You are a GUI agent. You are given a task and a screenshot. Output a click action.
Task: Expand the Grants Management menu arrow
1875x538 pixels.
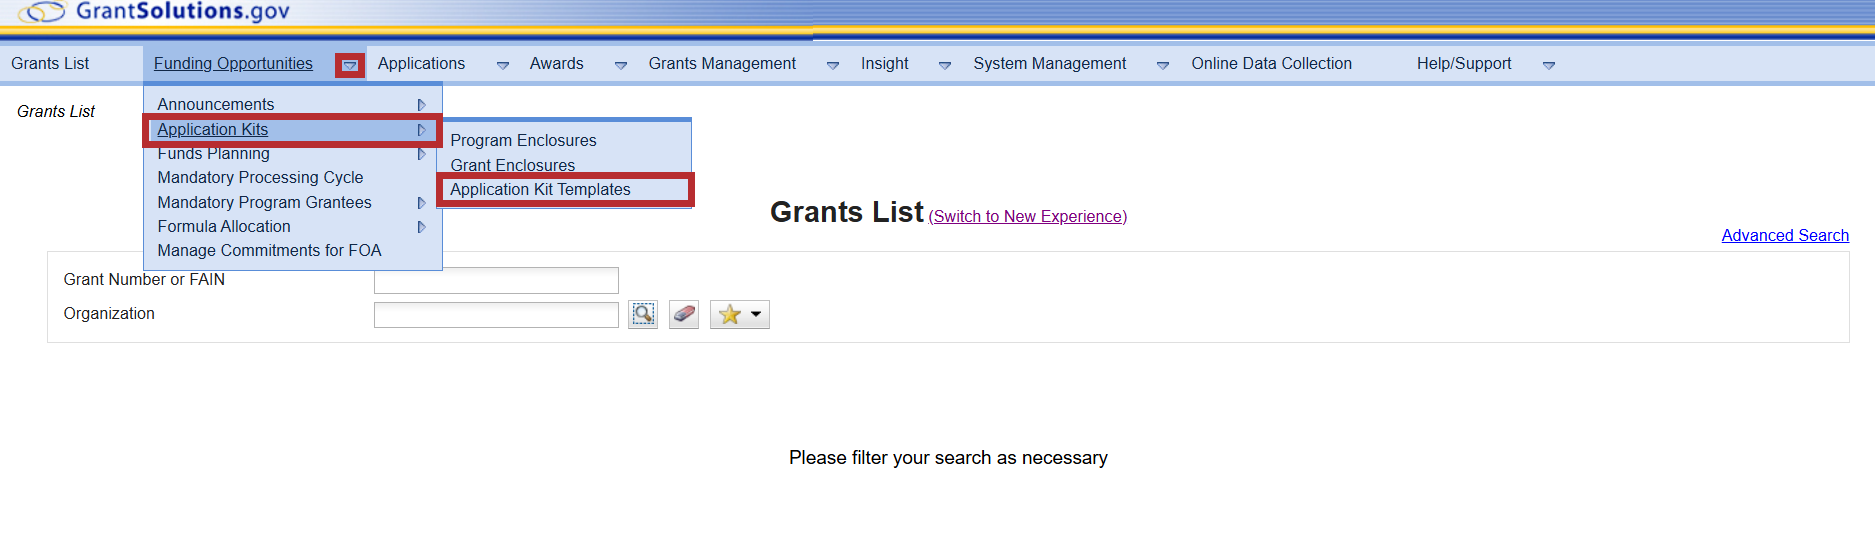click(x=833, y=65)
